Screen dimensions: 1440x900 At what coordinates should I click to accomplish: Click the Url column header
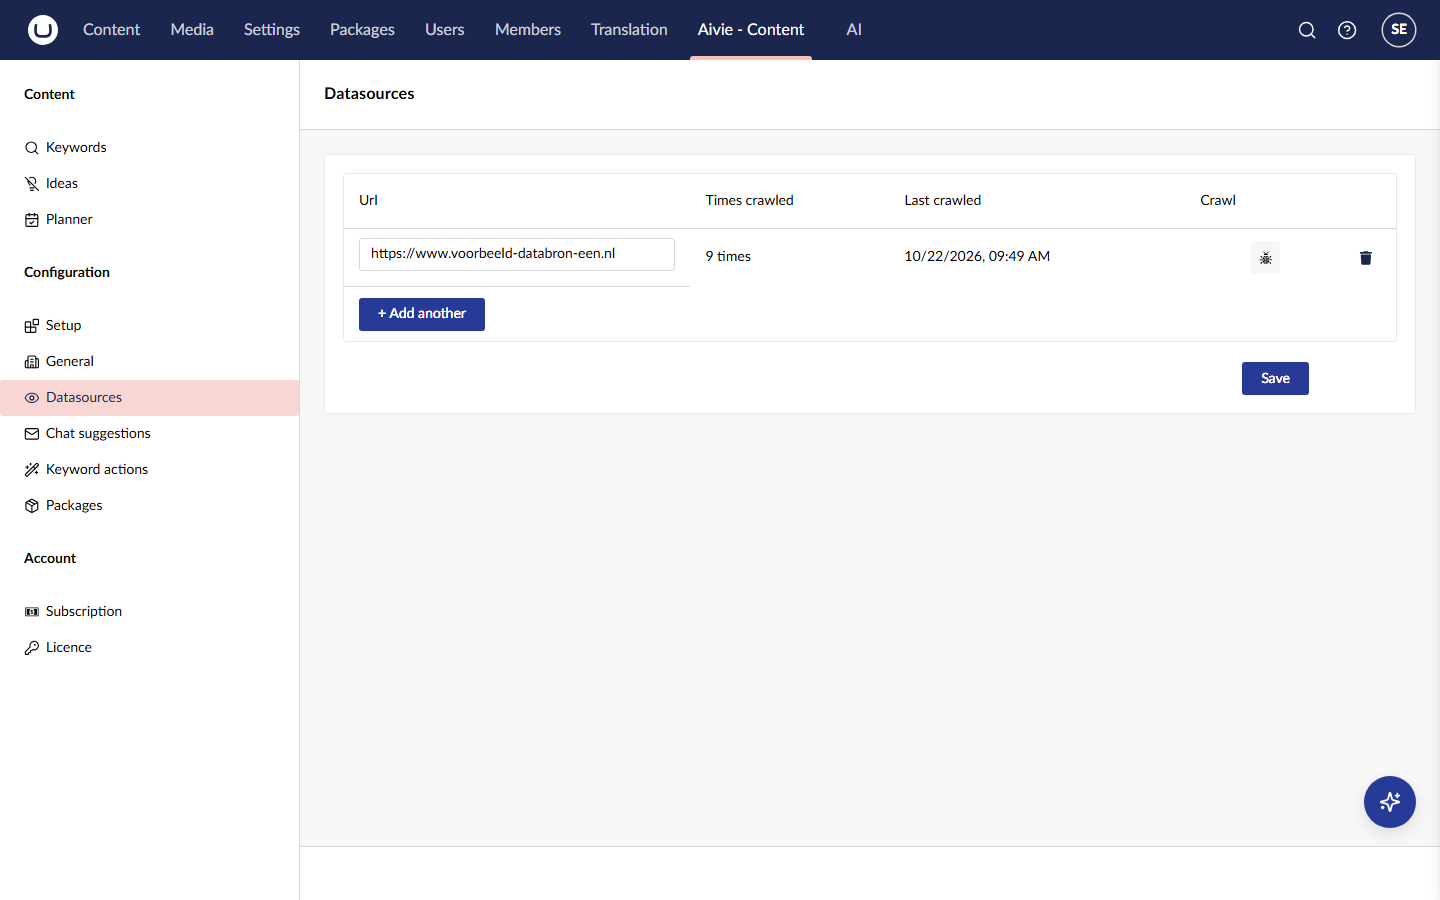point(368,200)
